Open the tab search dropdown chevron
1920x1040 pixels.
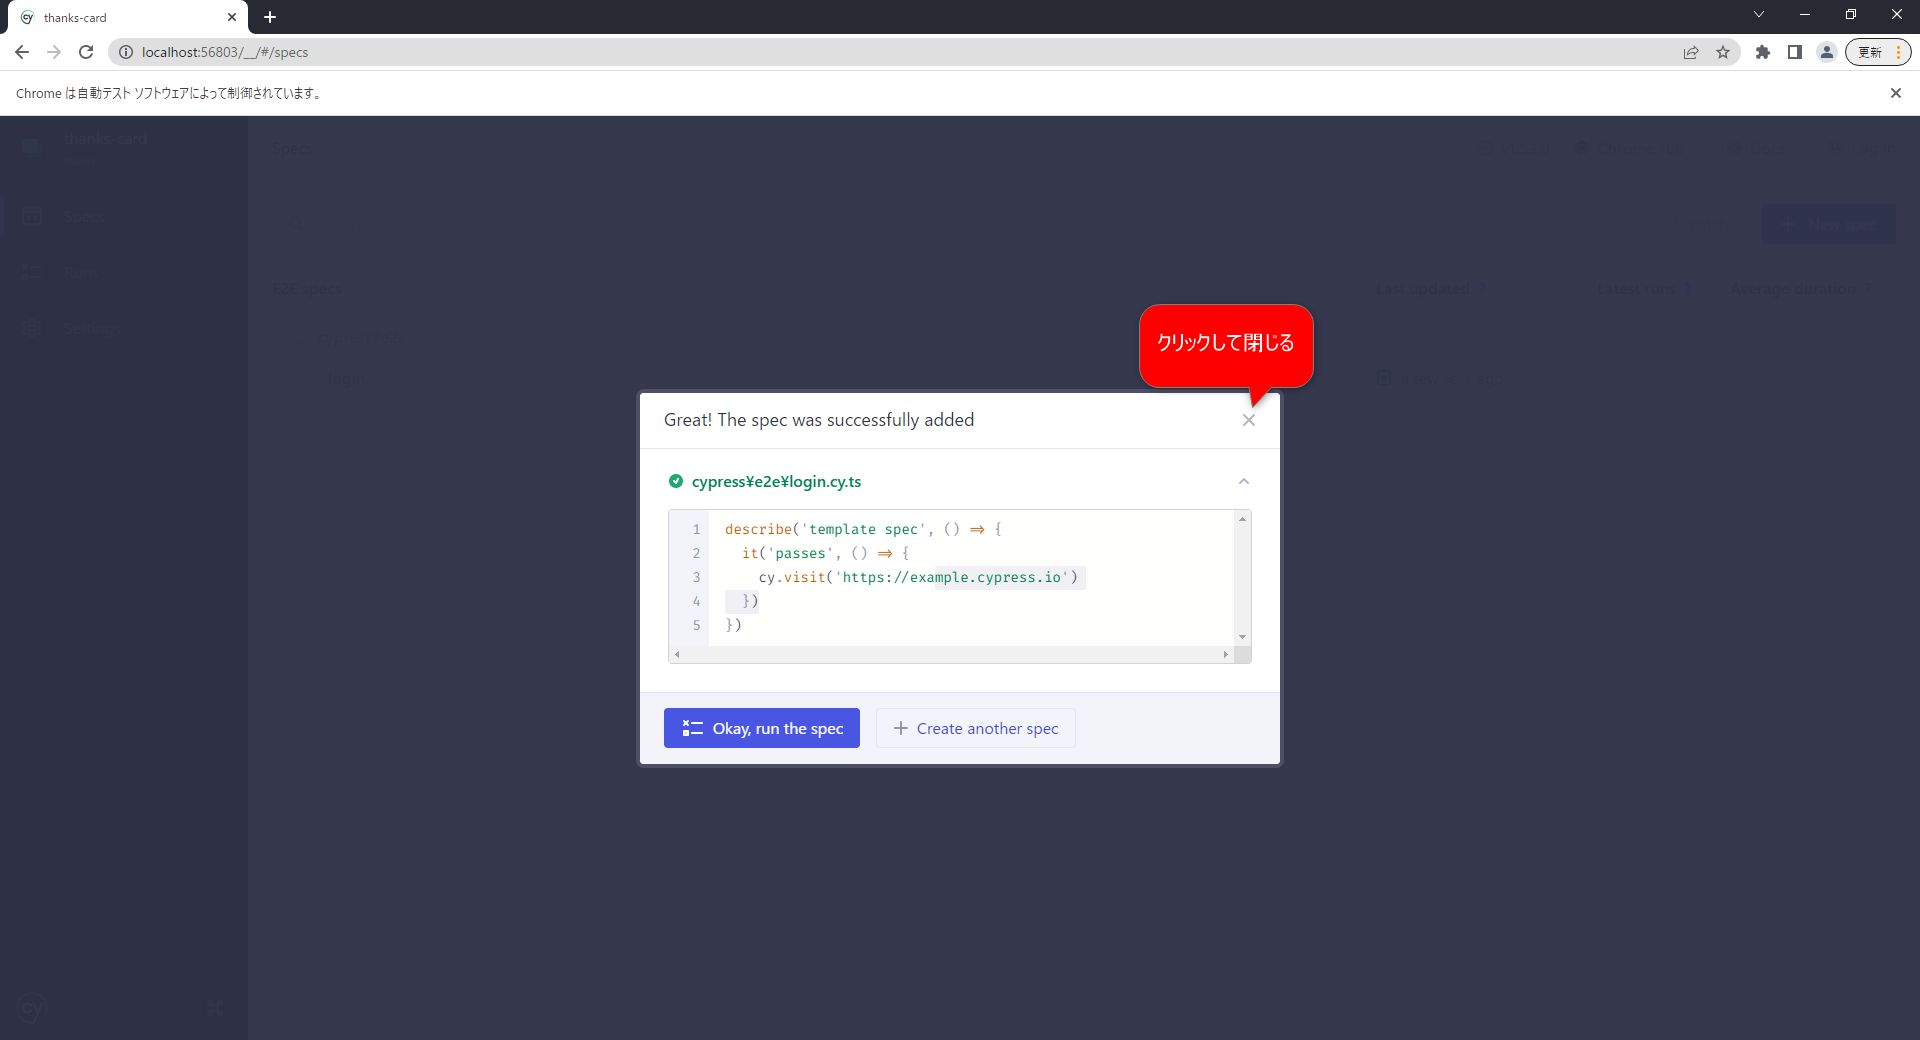point(1759,14)
